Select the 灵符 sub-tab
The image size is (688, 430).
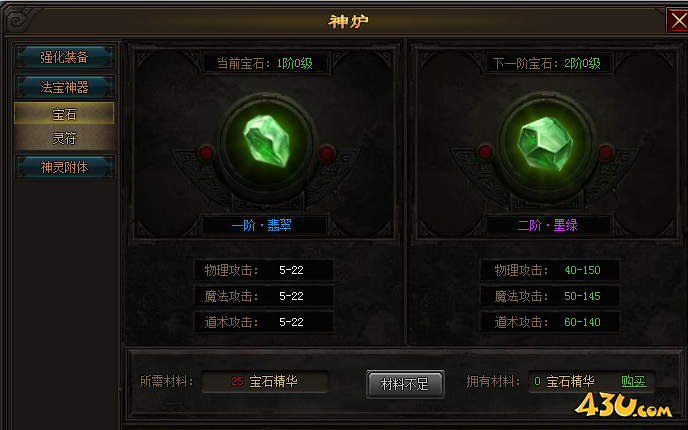pos(64,138)
